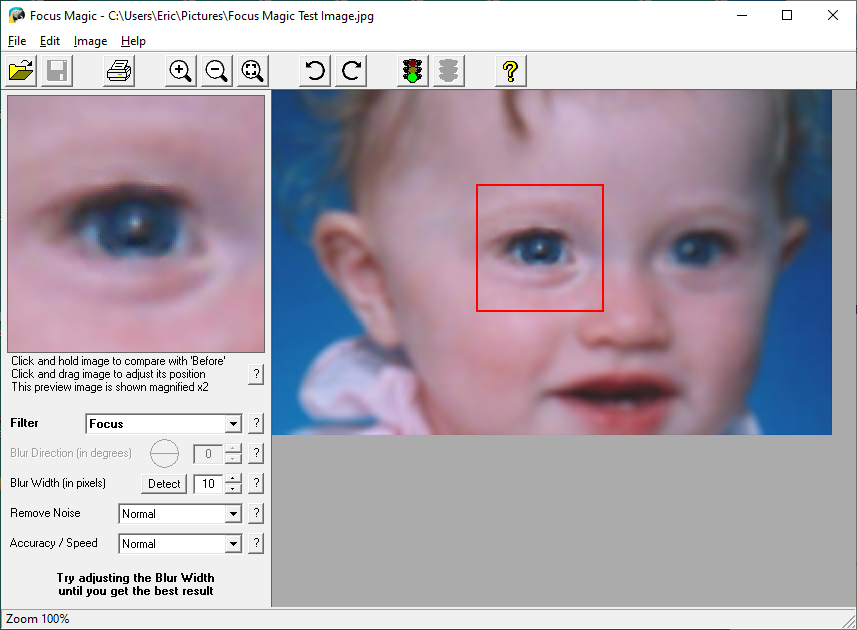
Task: Open an image file
Action: [x=20, y=70]
